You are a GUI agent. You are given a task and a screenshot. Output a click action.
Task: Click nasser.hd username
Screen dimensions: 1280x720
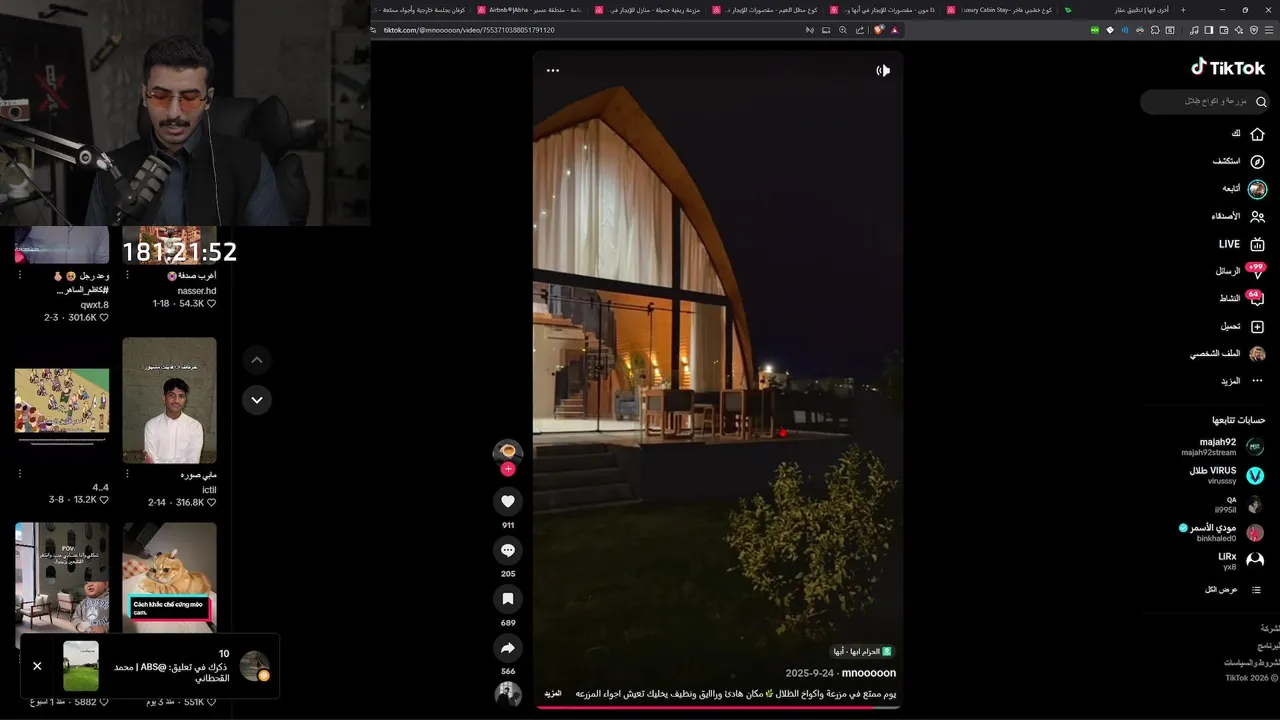[197, 291]
